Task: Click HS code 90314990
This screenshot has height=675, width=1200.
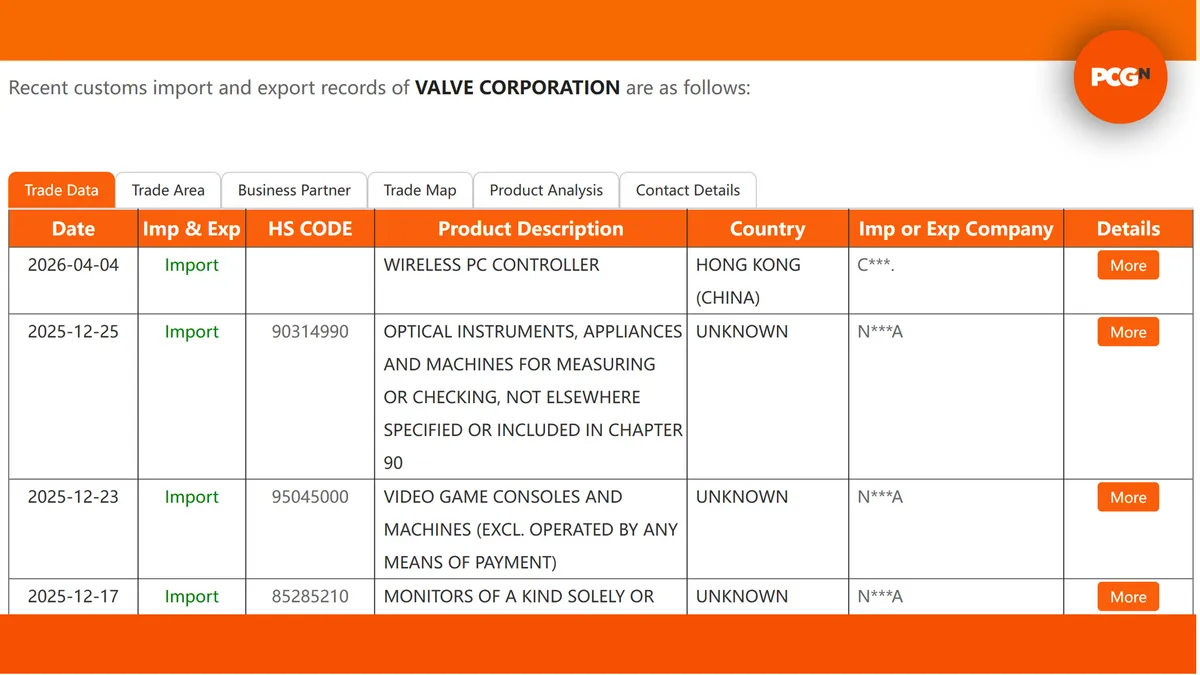Action: pyautogui.click(x=310, y=332)
